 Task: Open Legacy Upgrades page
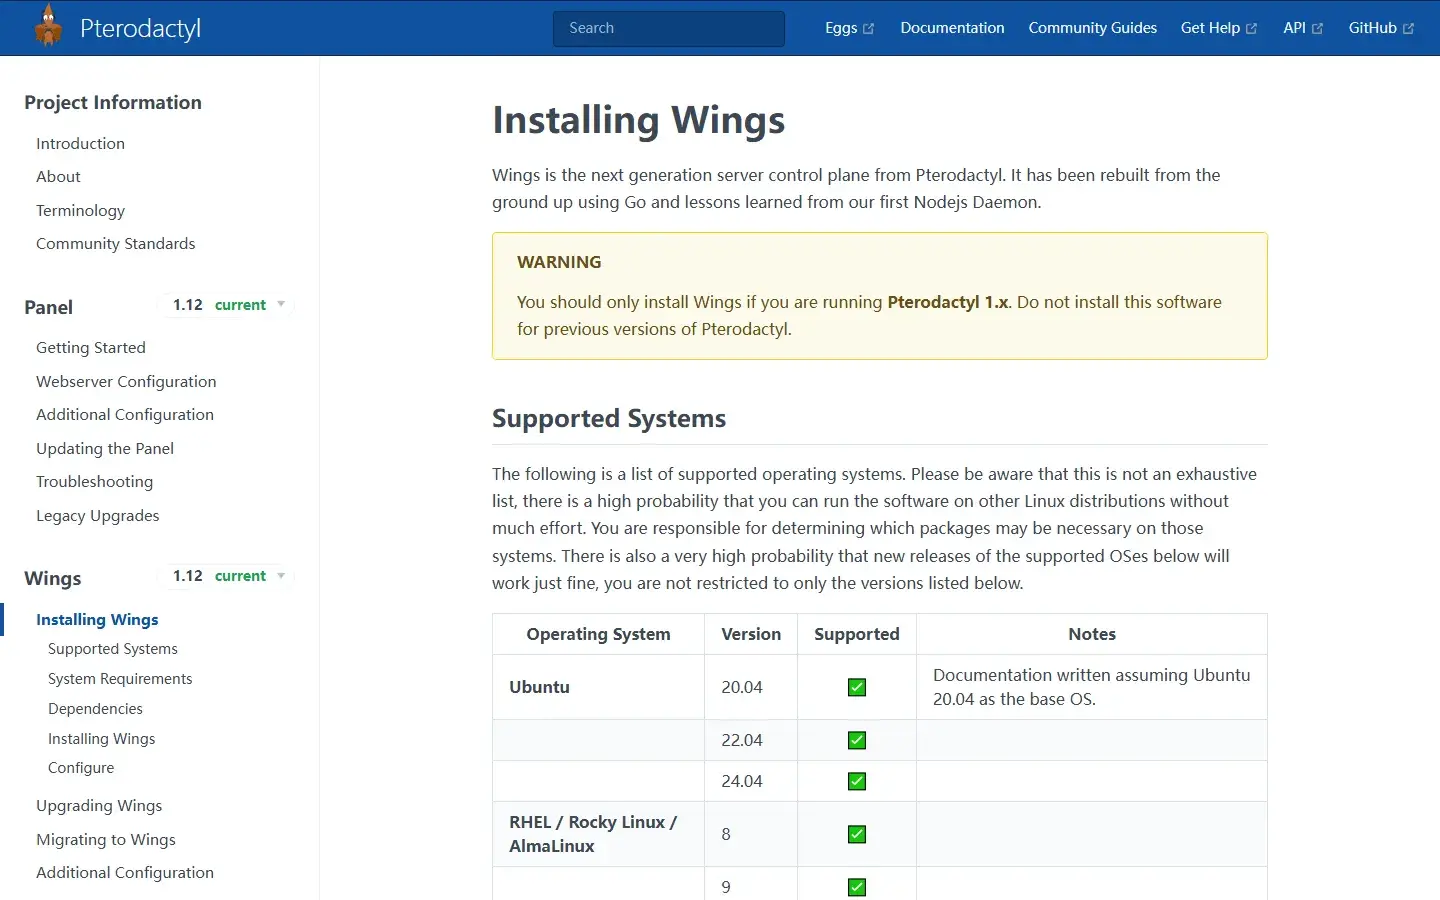coord(97,515)
